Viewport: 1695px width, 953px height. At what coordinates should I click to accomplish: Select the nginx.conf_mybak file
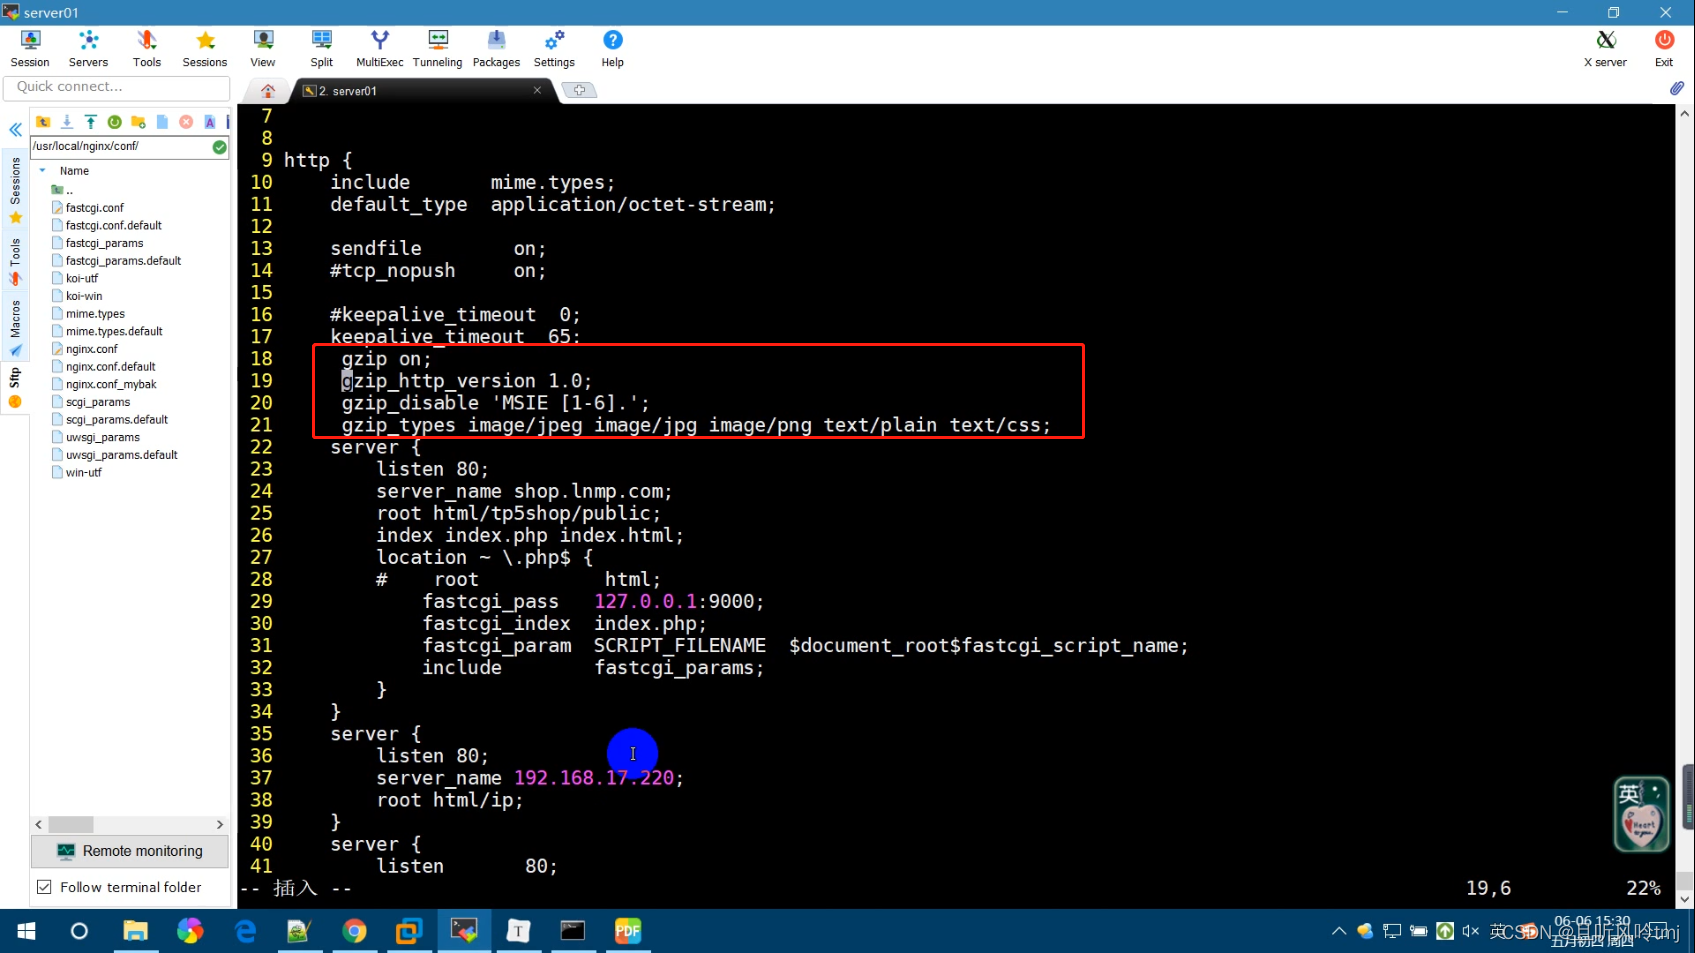click(105, 384)
